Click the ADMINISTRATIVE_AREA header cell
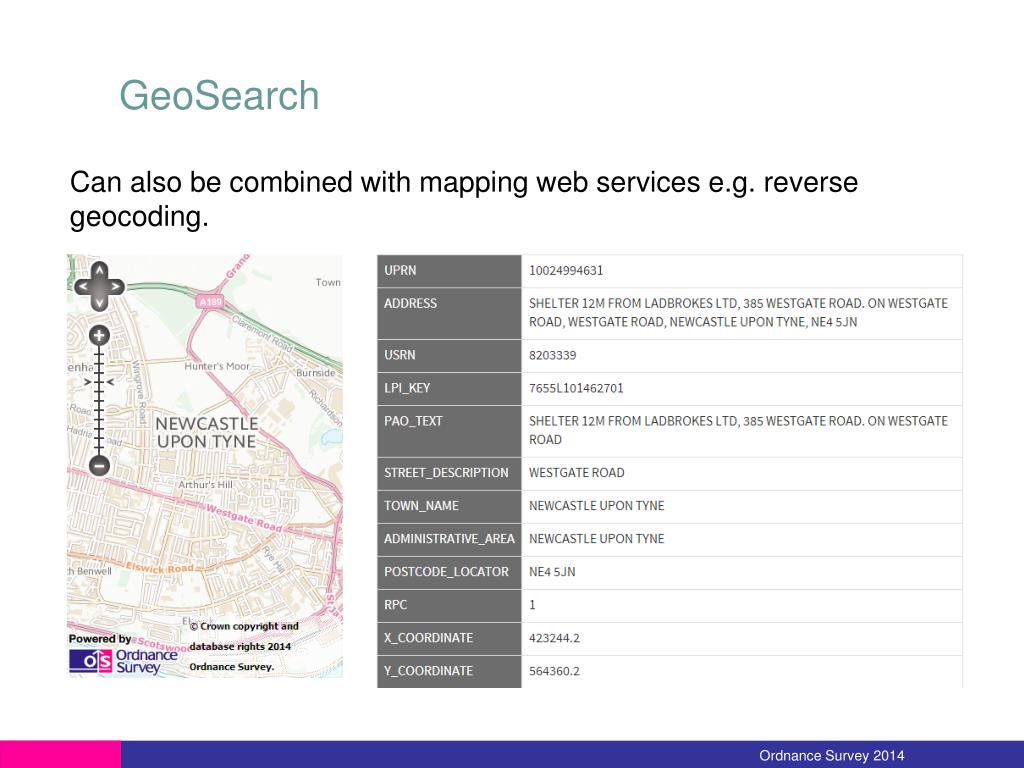Viewport: 1024px width, 768px height. [449, 539]
